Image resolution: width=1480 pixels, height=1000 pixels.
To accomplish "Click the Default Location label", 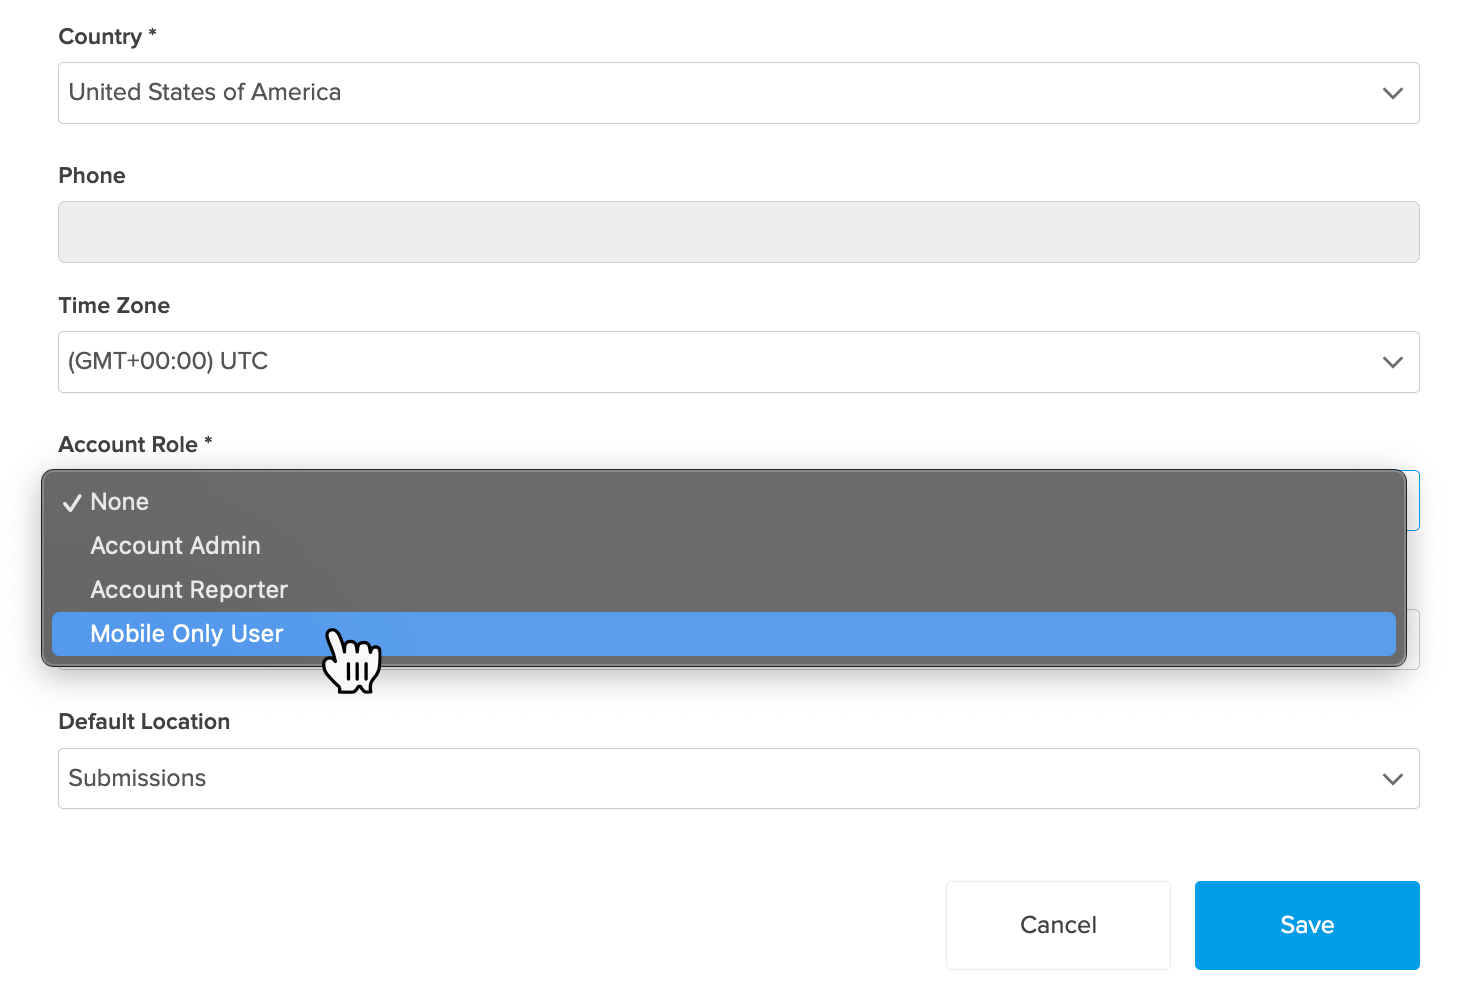I will (144, 721).
